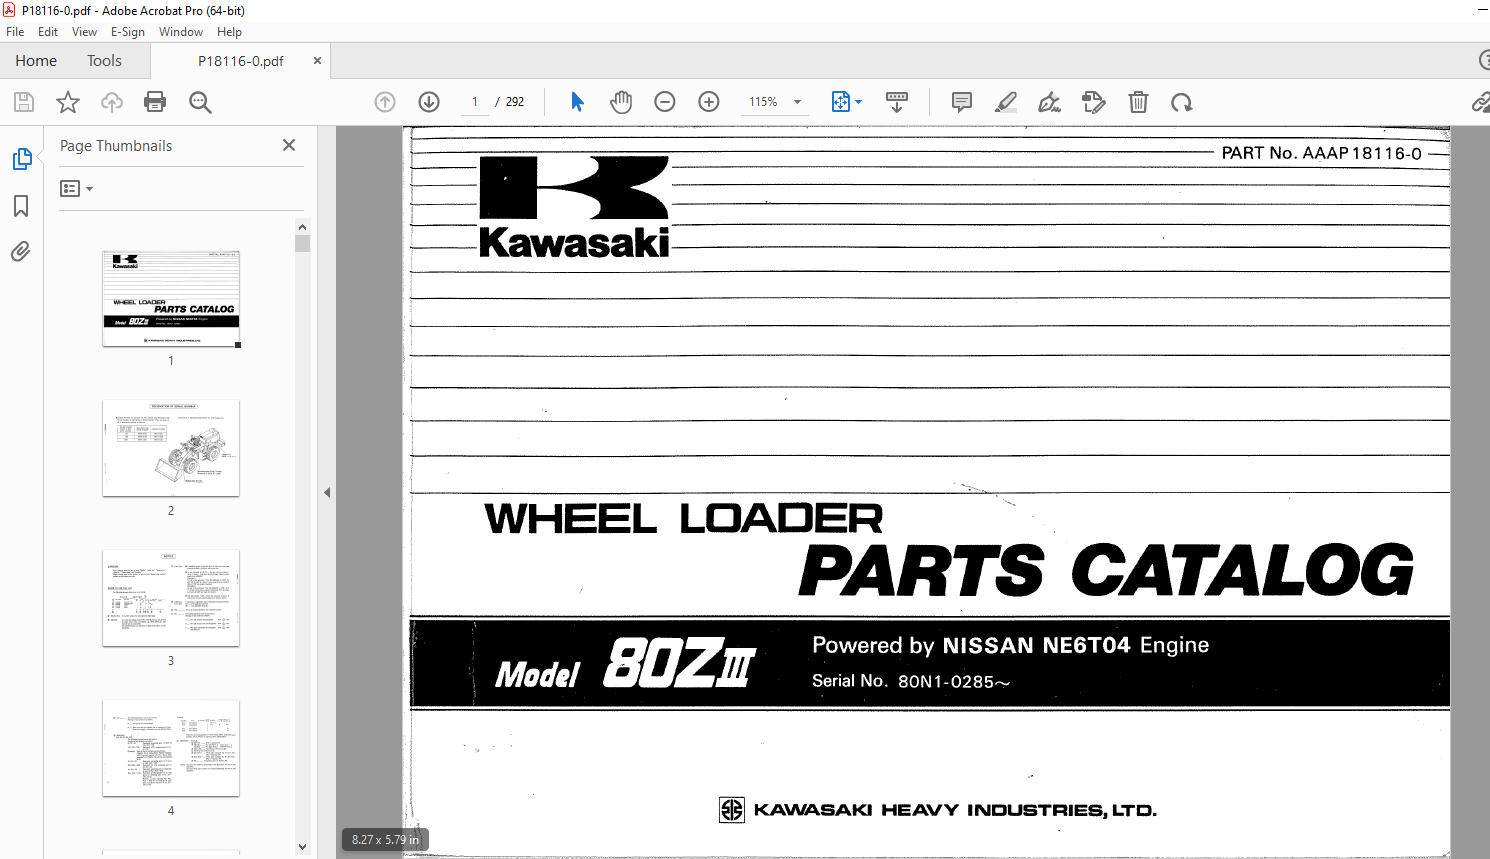This screenshot has width=1490, height=859.
Task: Click the "PART No. AAAP18116-0" text
Action: (x=1321, y=153)
